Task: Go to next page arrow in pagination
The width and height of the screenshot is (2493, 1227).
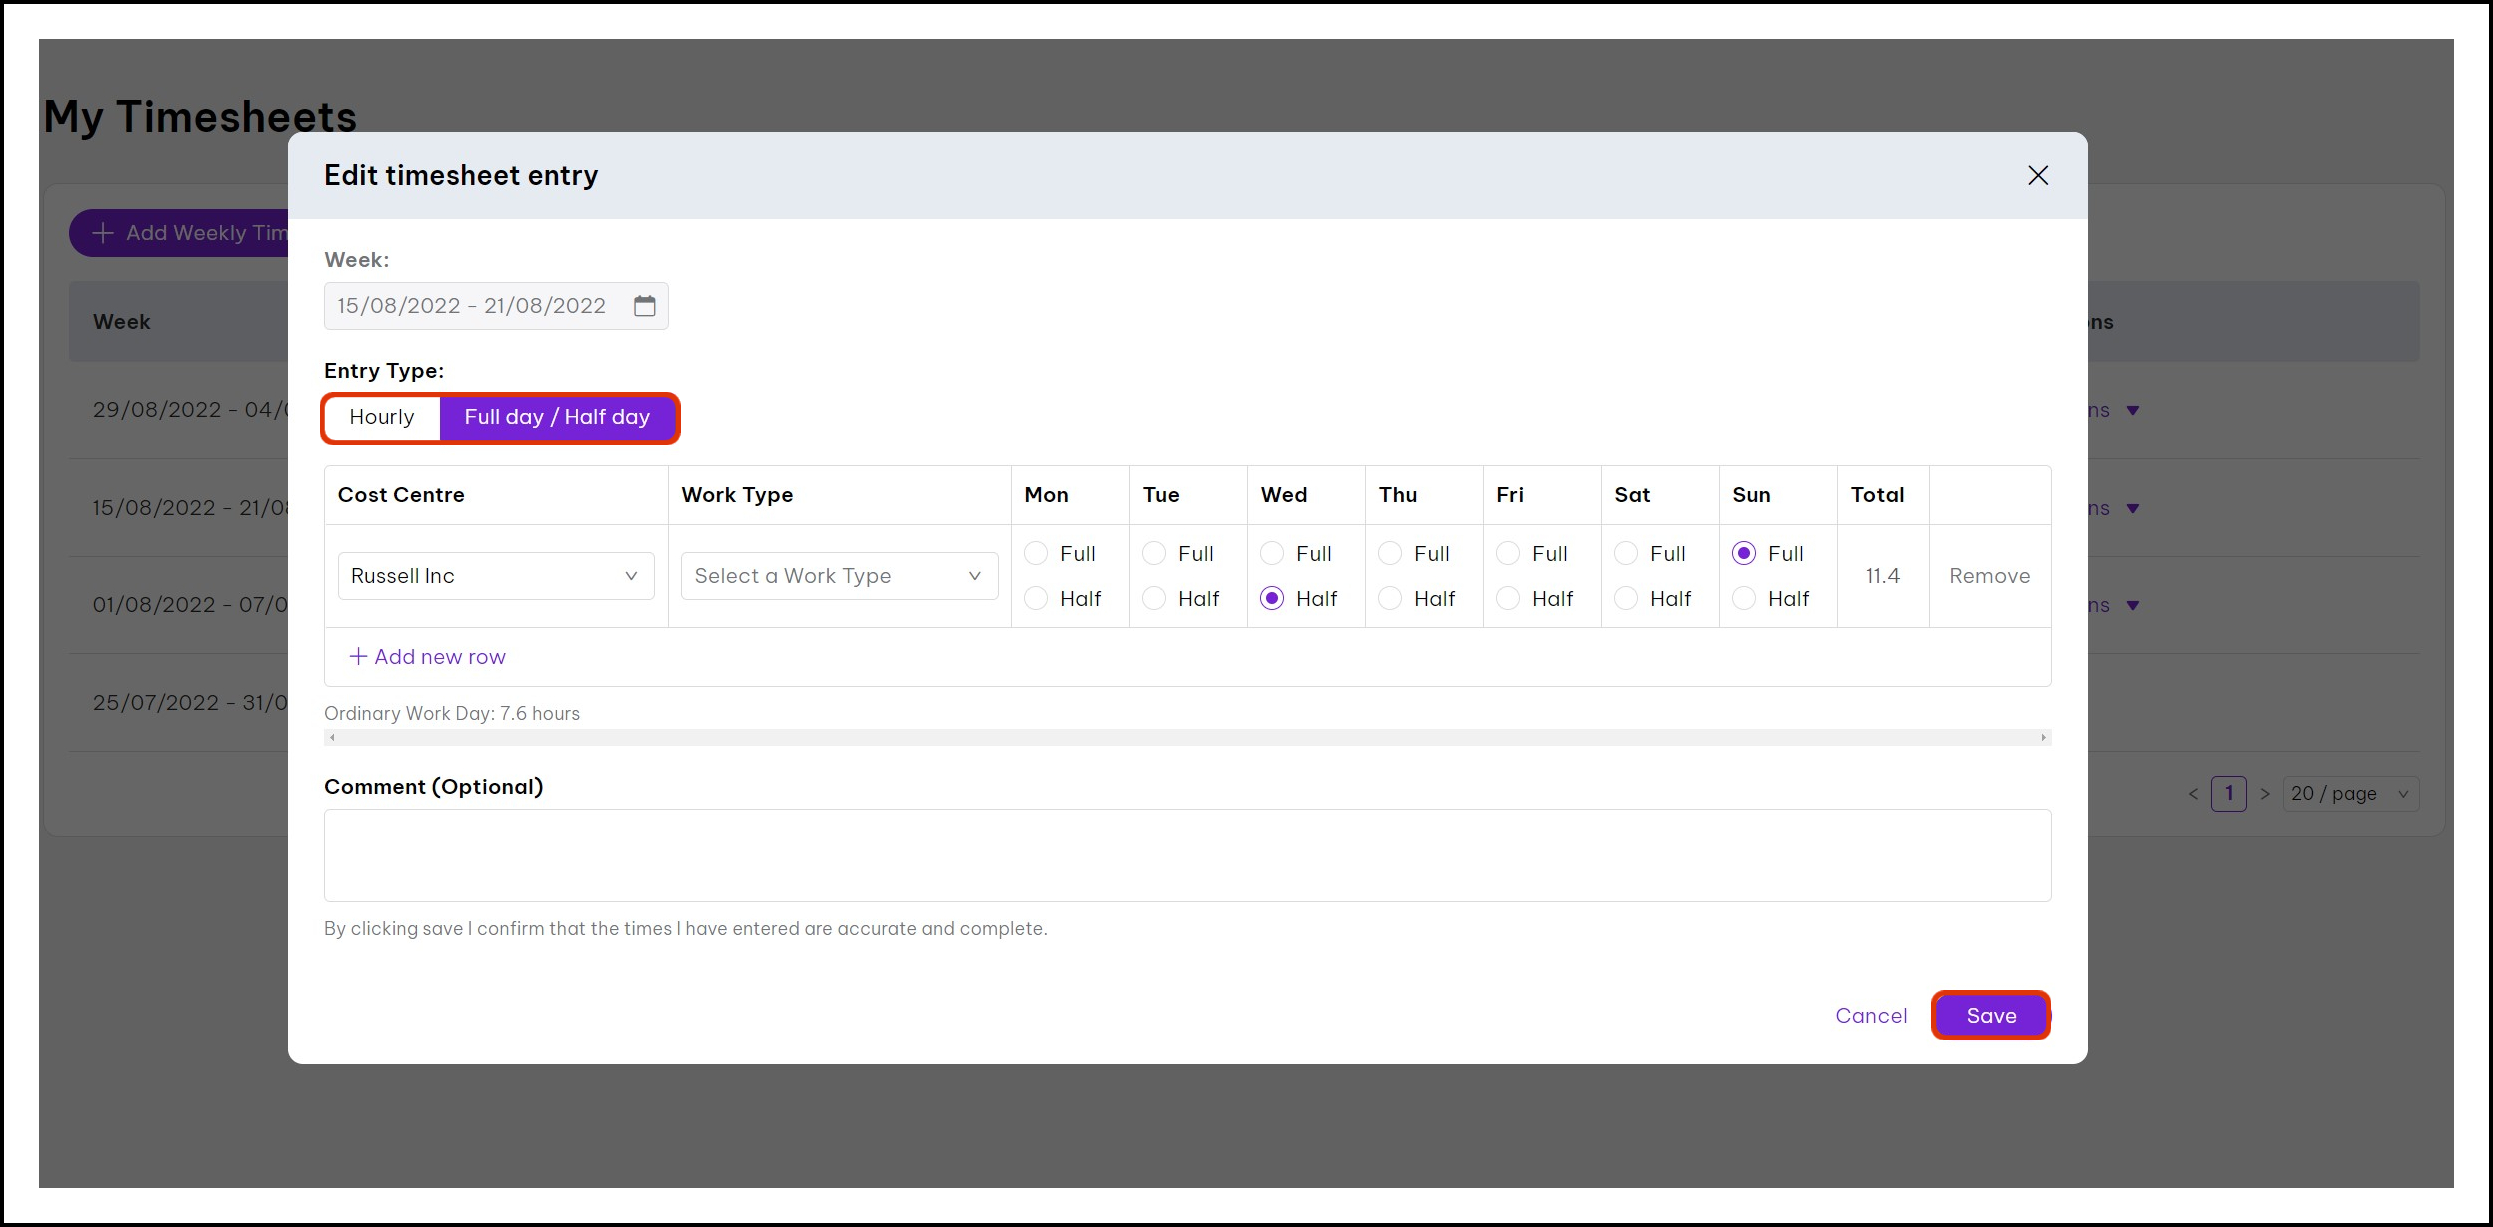Action: 2265,794
